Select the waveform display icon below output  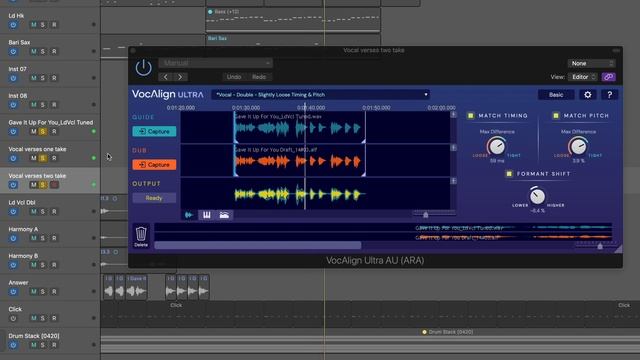pos(189,215)
